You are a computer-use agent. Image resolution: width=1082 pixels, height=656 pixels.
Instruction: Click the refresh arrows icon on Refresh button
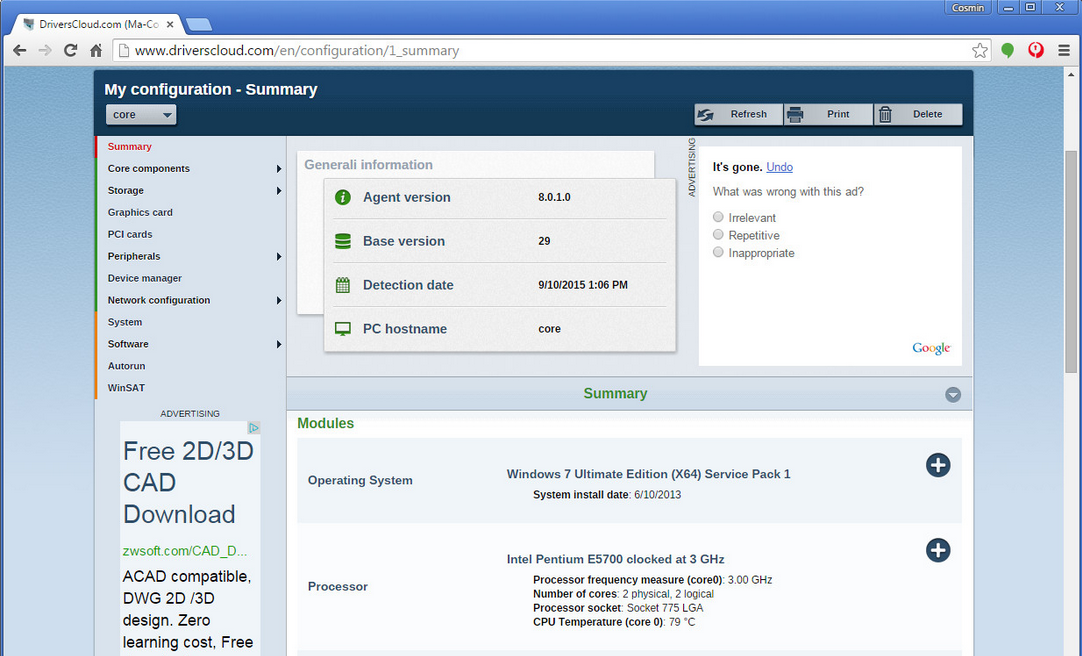coord(705,115)
